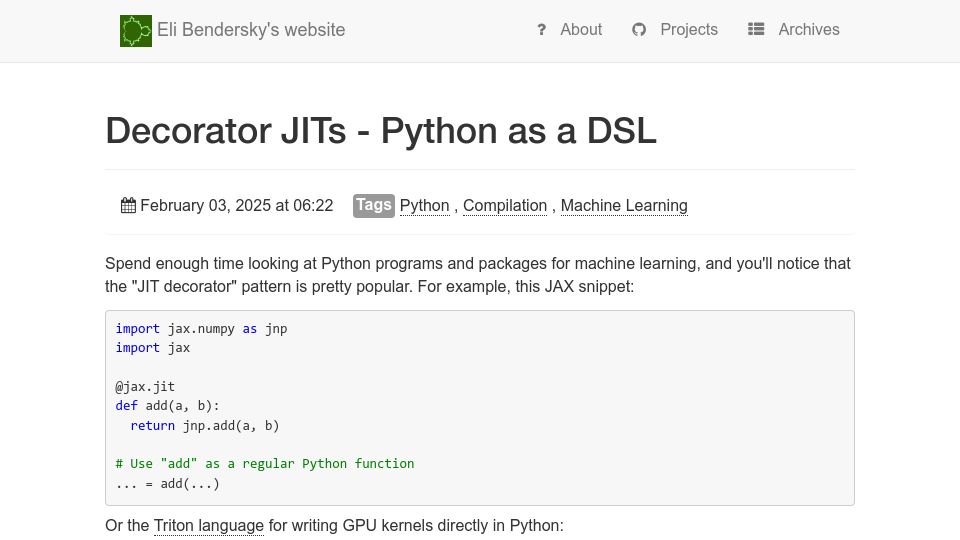
Task: Open Eli Bendersky's website home link
Action: click(x=251, y=30)
